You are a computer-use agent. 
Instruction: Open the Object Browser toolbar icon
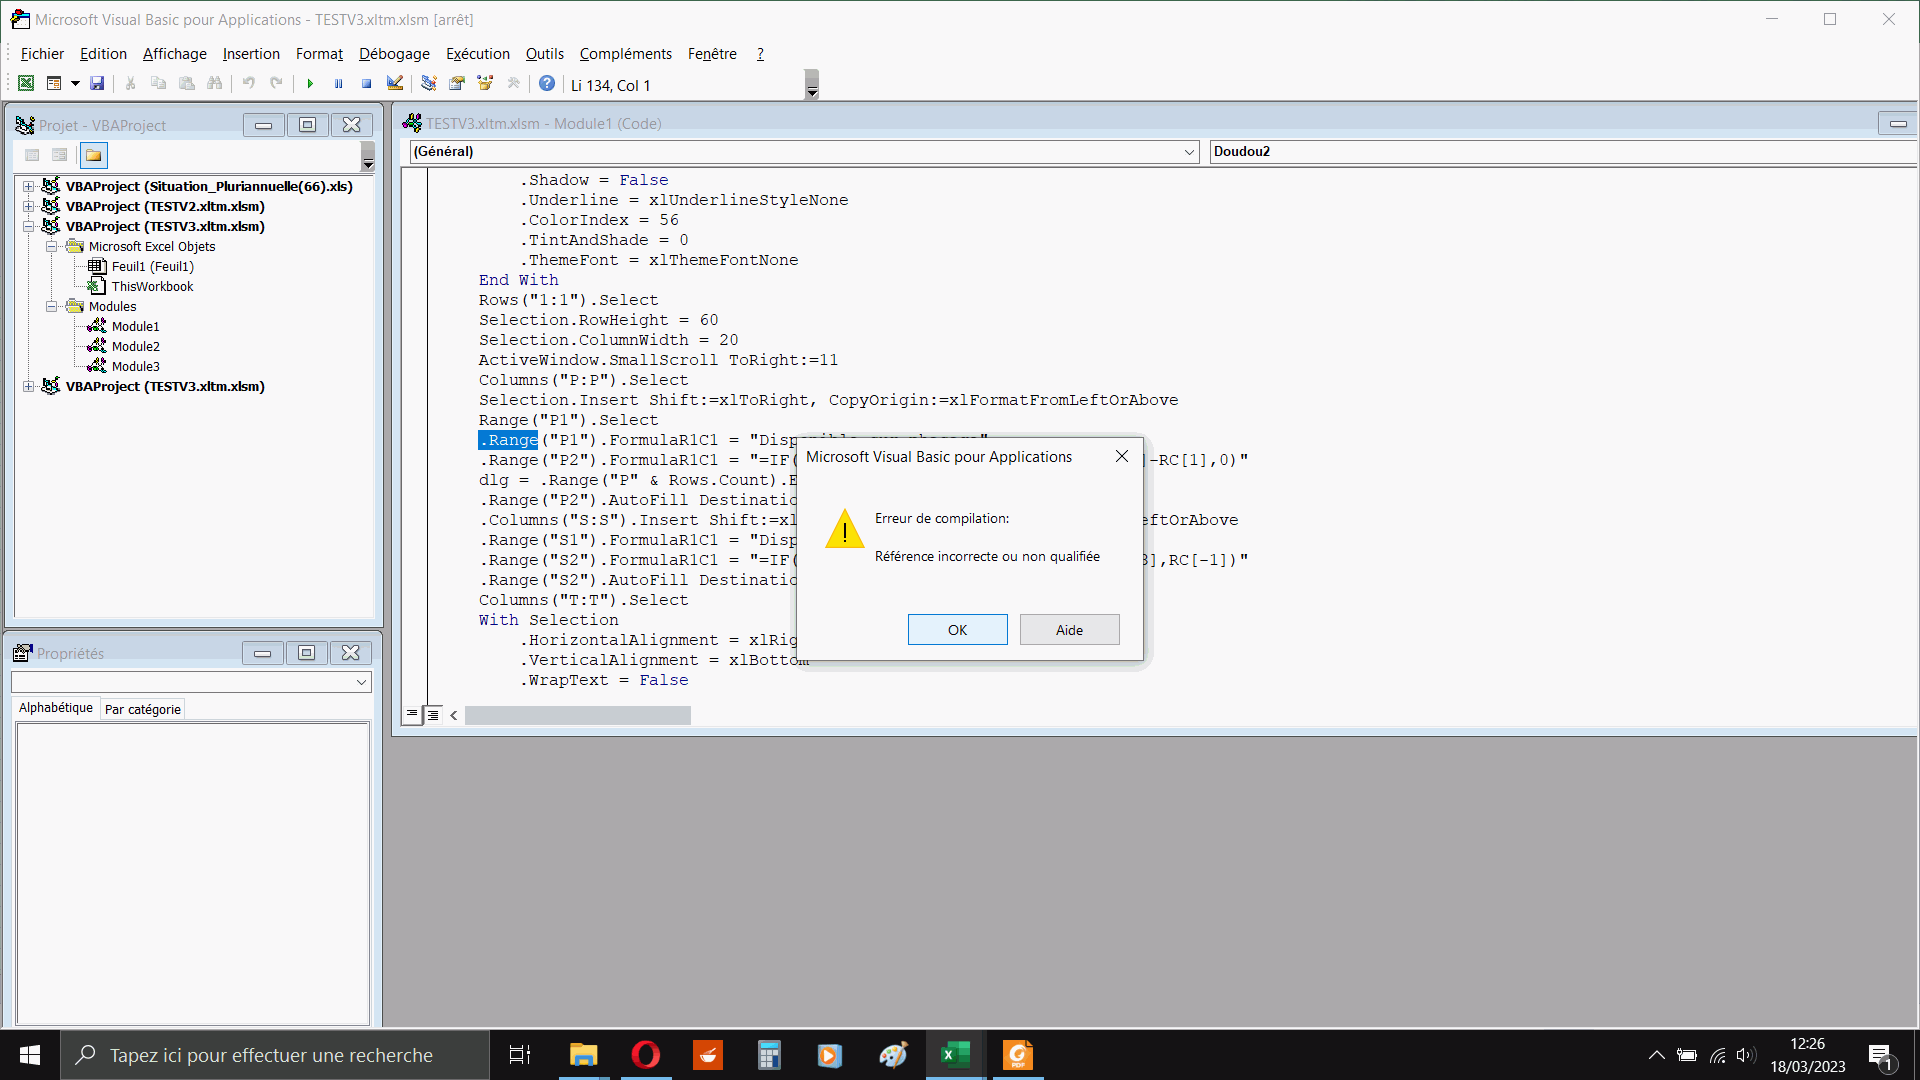[x=485, y=84]
